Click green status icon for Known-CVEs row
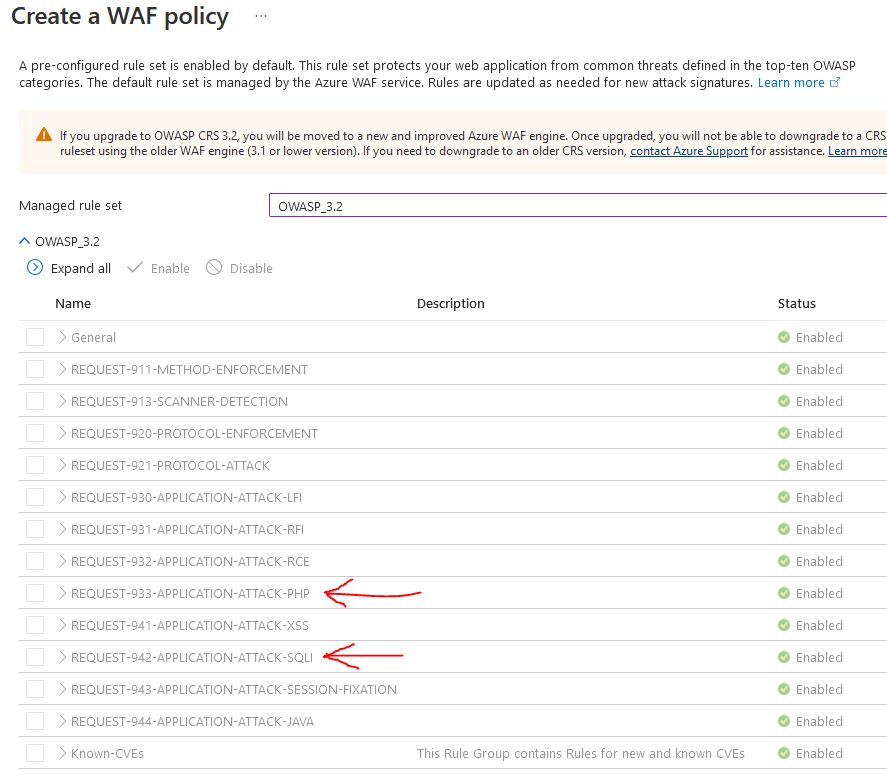The height and width of the screenshot is (779, 887). (784, 753)
